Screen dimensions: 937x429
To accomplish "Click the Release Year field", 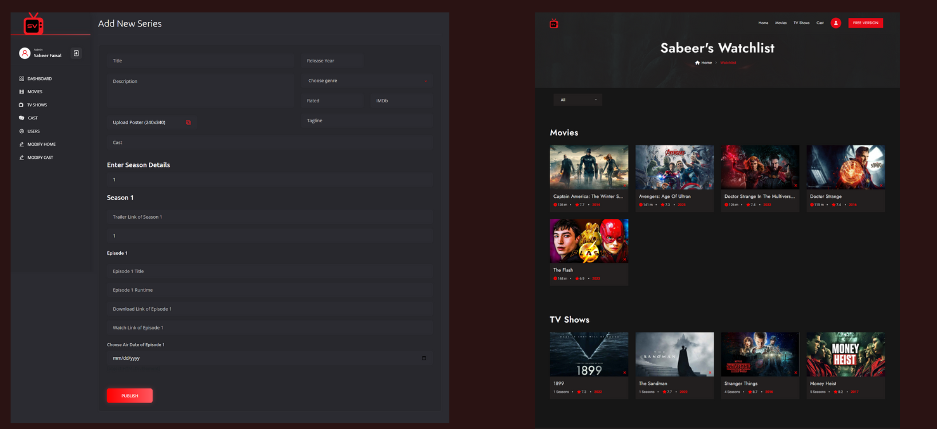I will click(x=332, y=61).
